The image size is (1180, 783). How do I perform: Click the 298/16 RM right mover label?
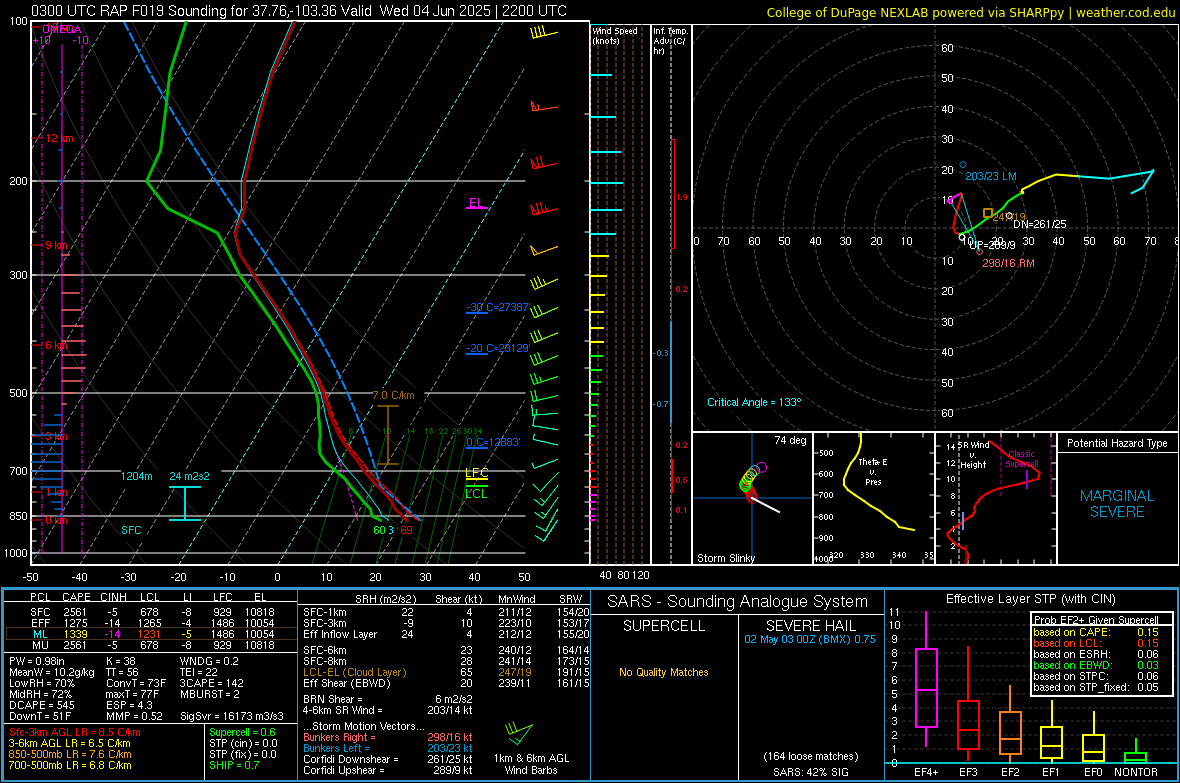click(1008, 263)
